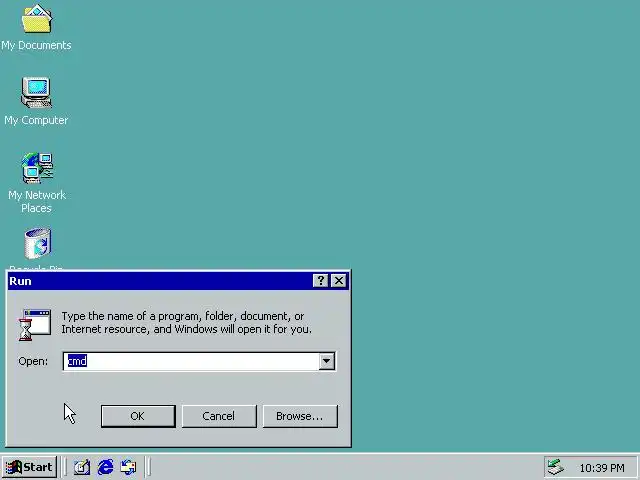The height and width of the screenshot is (480, 640).
Task: Click the Show Desktop quick launch icon
Action: click(x=82, y=467)
